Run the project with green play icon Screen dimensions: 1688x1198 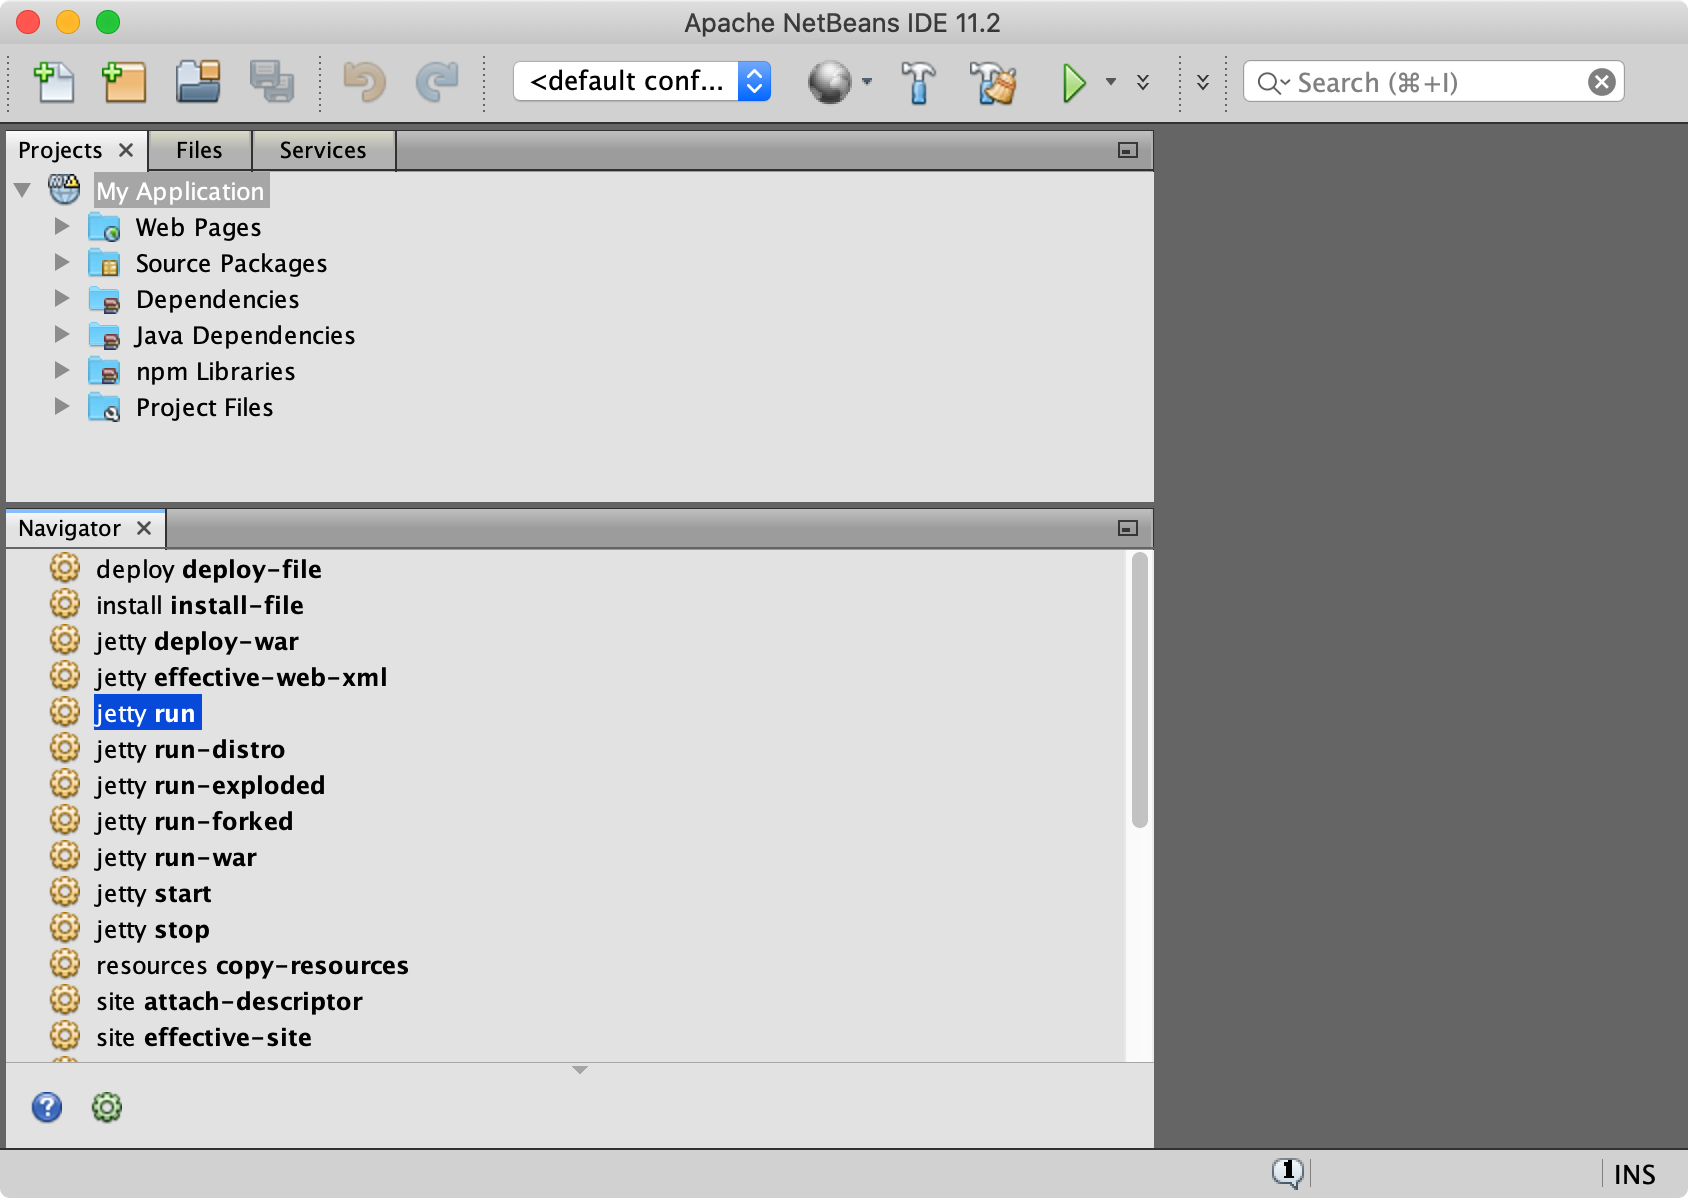(1074, 82)
